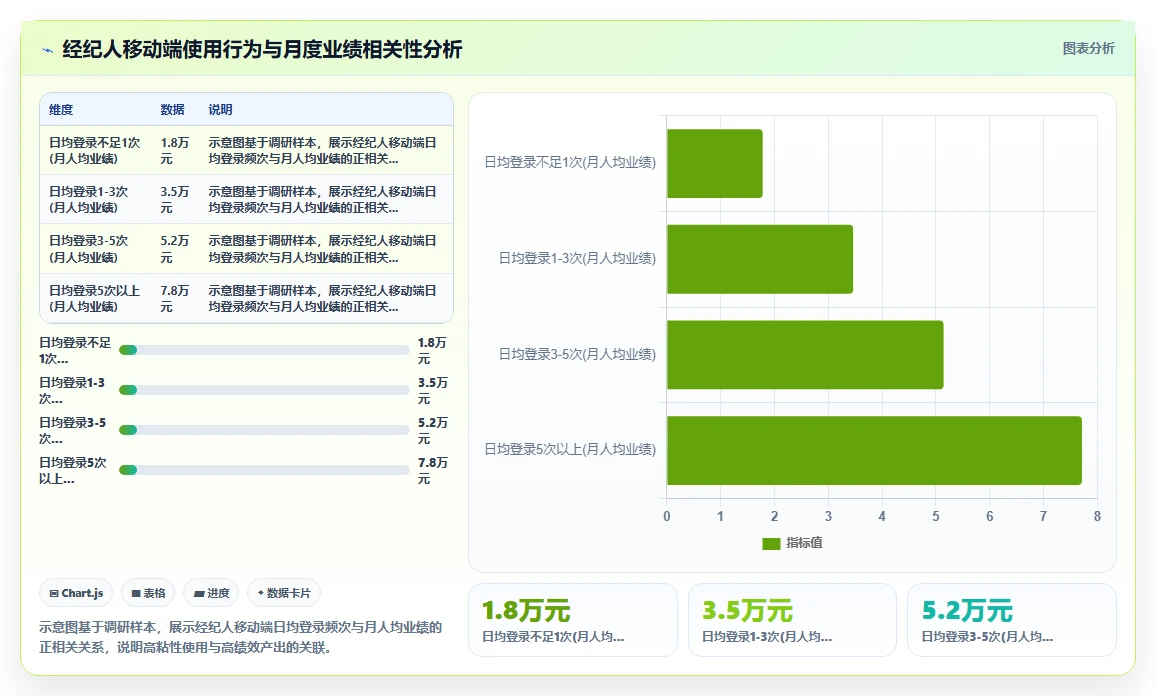Click y-axis label 日均登录不足1次(月人均业绩)
The image size is (1156, 696).
click(x=570, y=163)
